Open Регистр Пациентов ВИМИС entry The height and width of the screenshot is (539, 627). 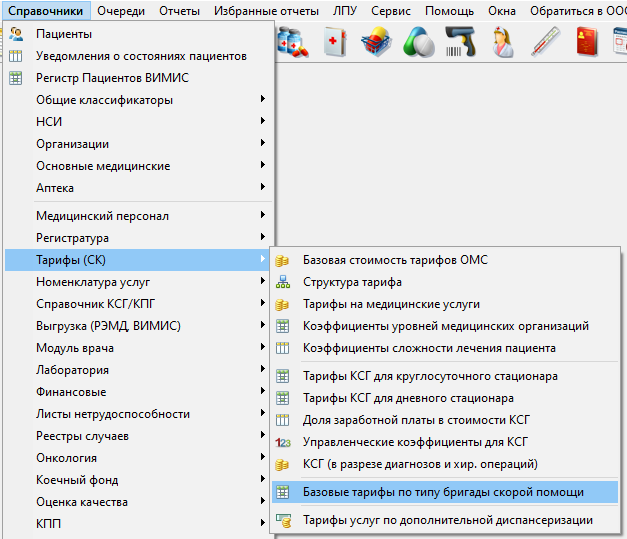point(112,78)
